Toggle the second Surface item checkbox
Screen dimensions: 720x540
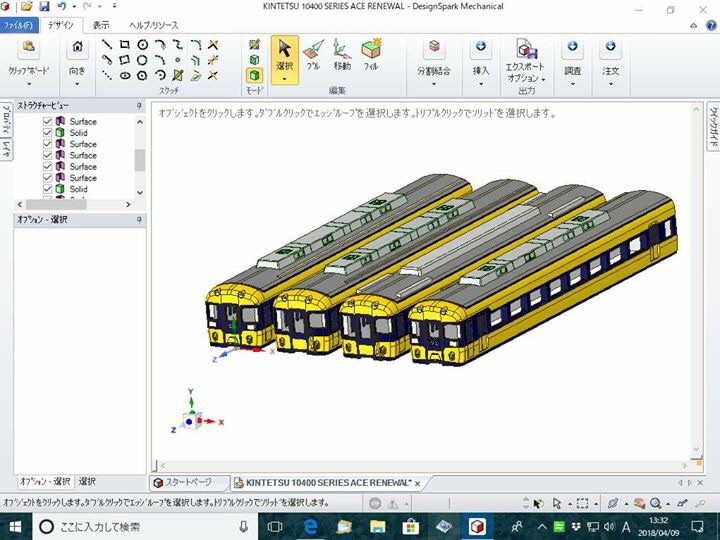click(47, 144)
